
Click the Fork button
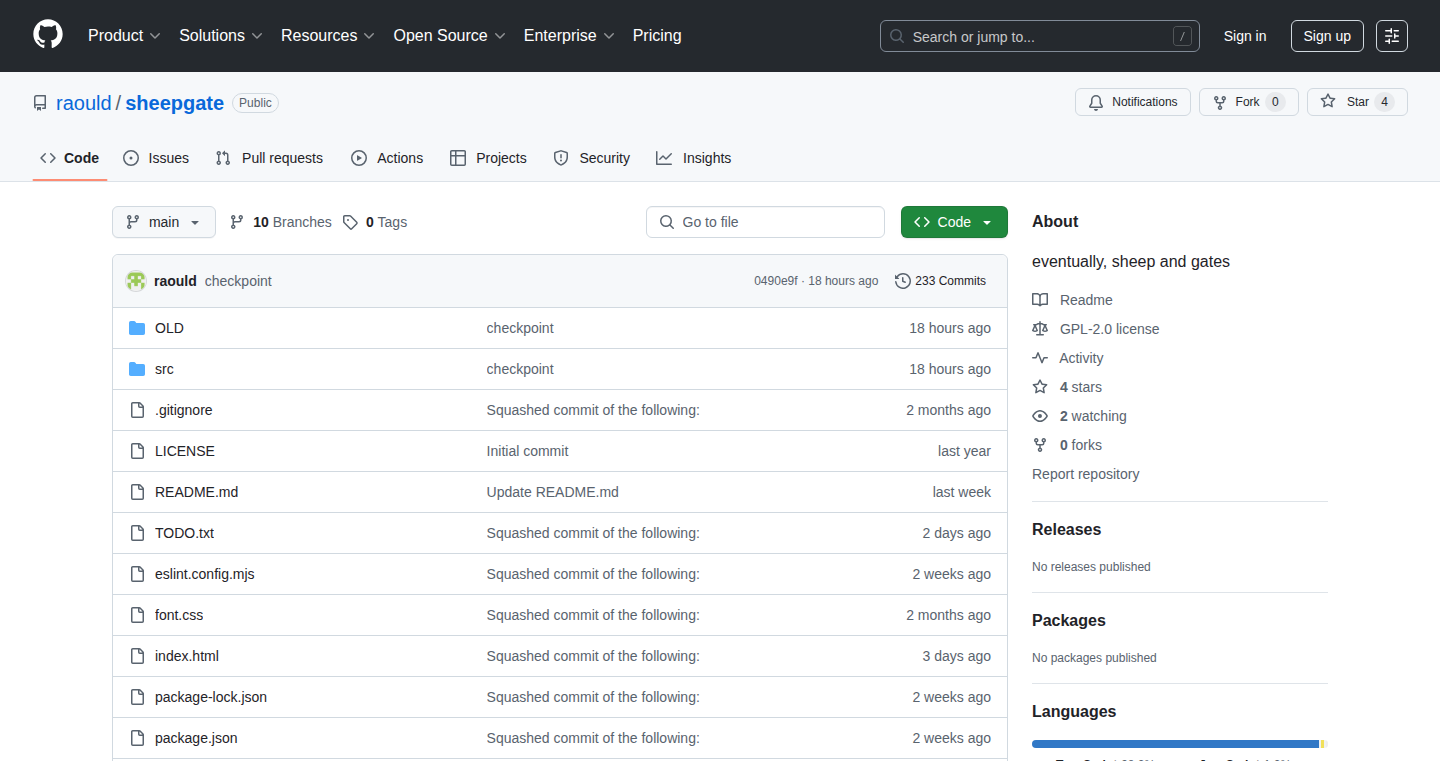pos(1248,102)
